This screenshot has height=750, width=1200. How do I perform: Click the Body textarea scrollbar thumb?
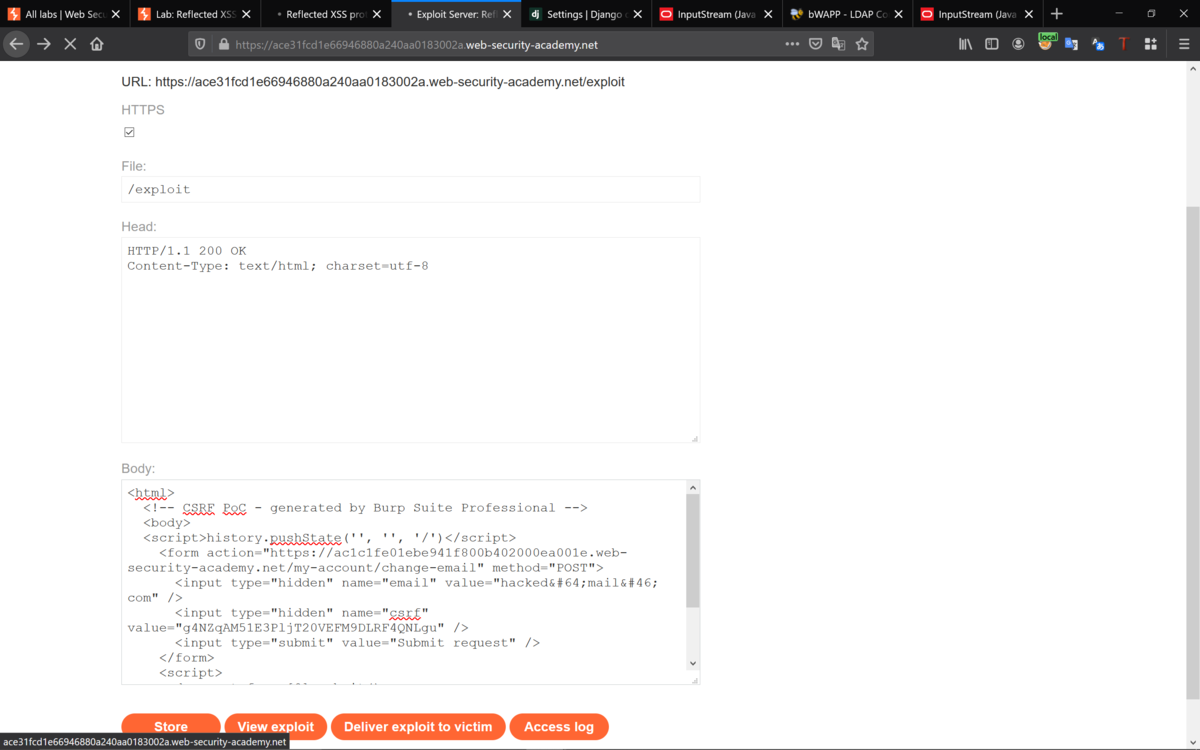(x=693, y=551)
